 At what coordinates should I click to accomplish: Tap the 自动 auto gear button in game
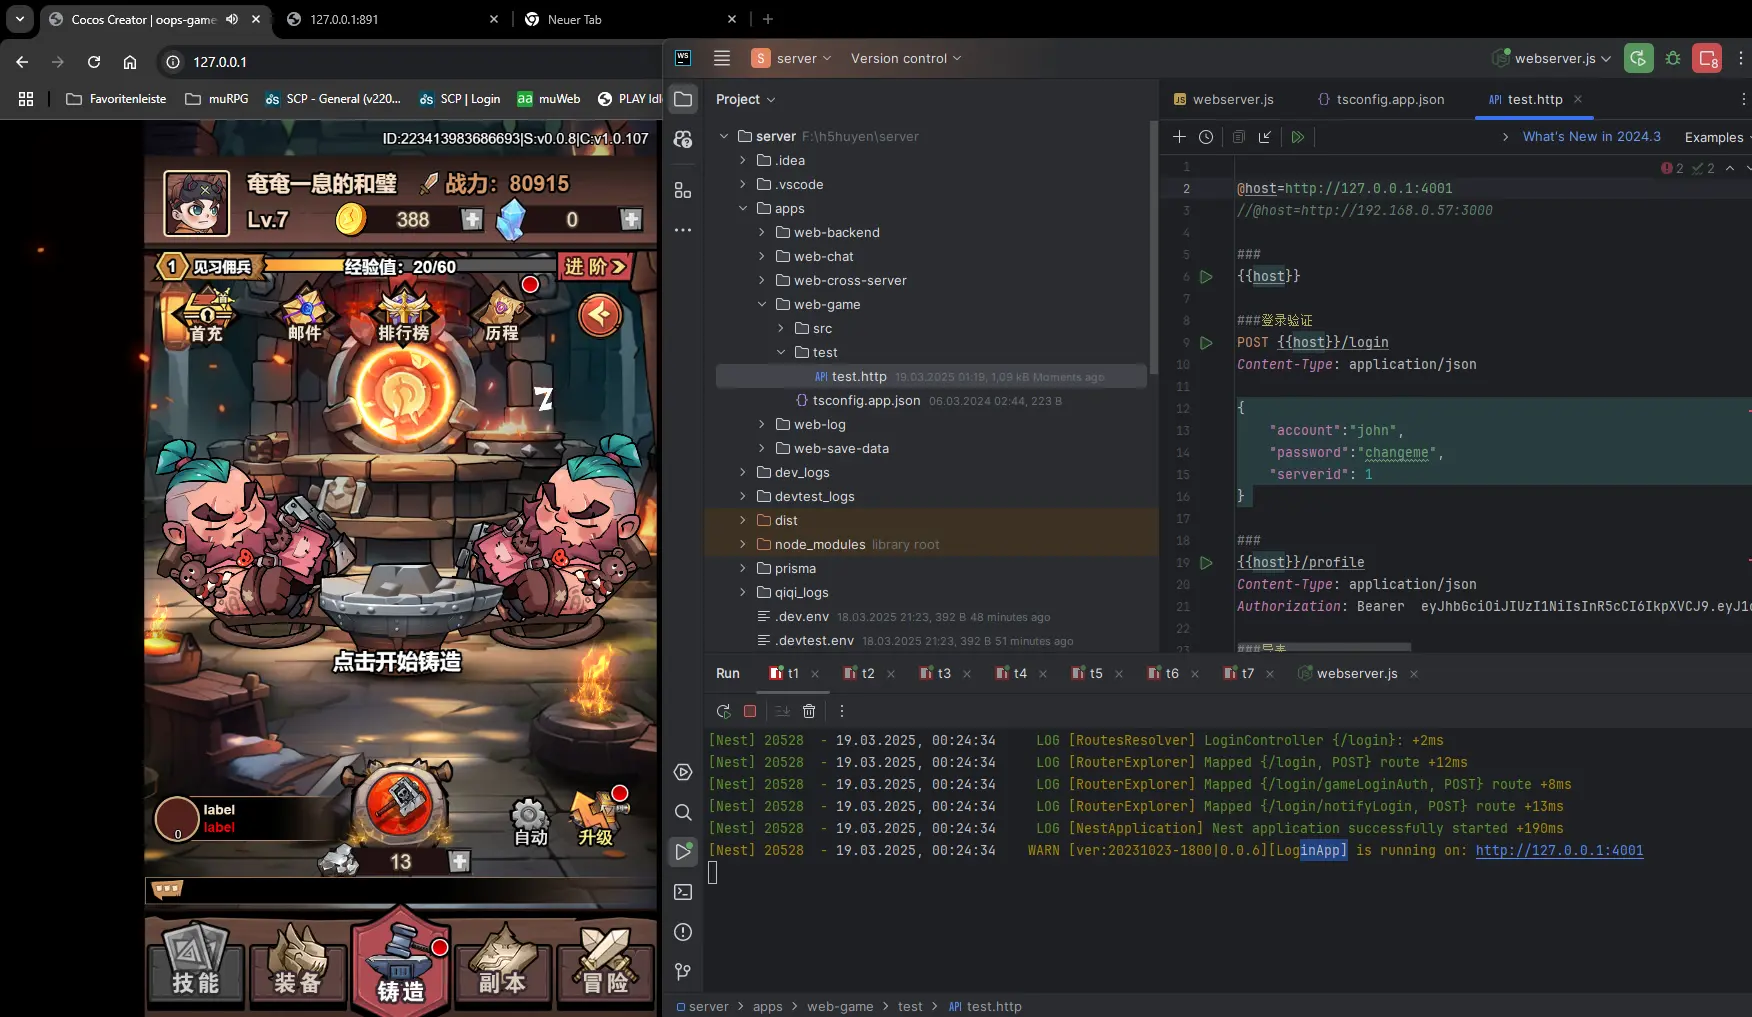coord(530,822)
